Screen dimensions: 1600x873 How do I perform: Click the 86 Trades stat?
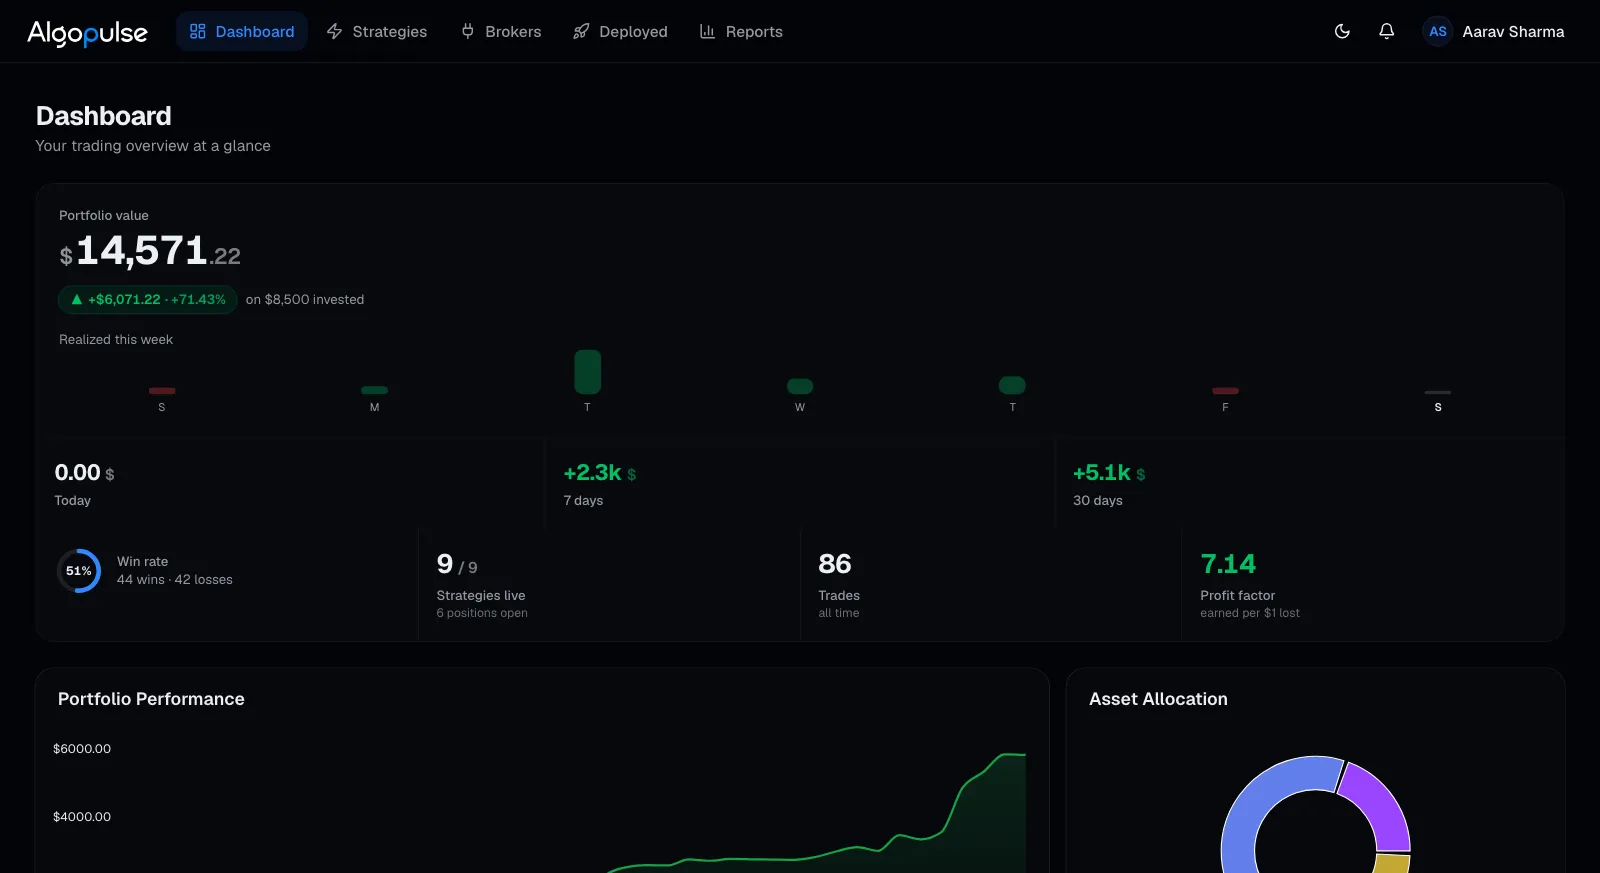pyautogui.click(x=835, y=564)
